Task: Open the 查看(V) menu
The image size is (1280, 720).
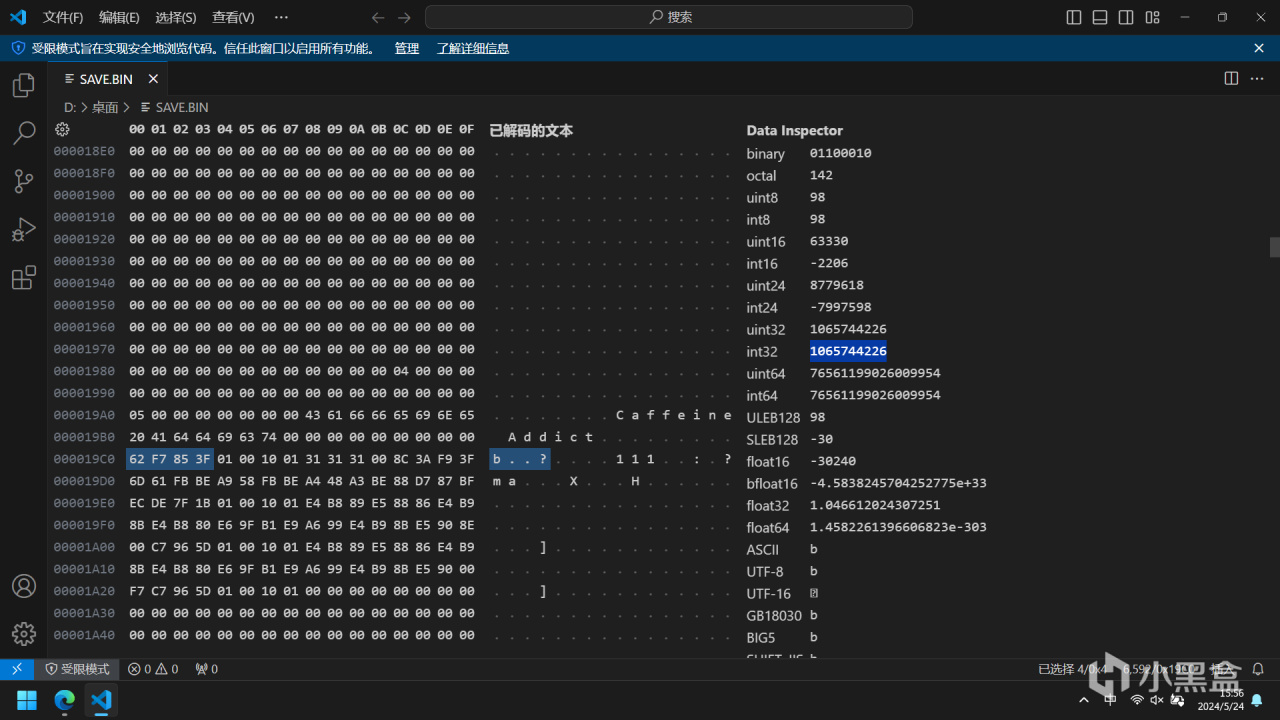Action: coord(233,17)
